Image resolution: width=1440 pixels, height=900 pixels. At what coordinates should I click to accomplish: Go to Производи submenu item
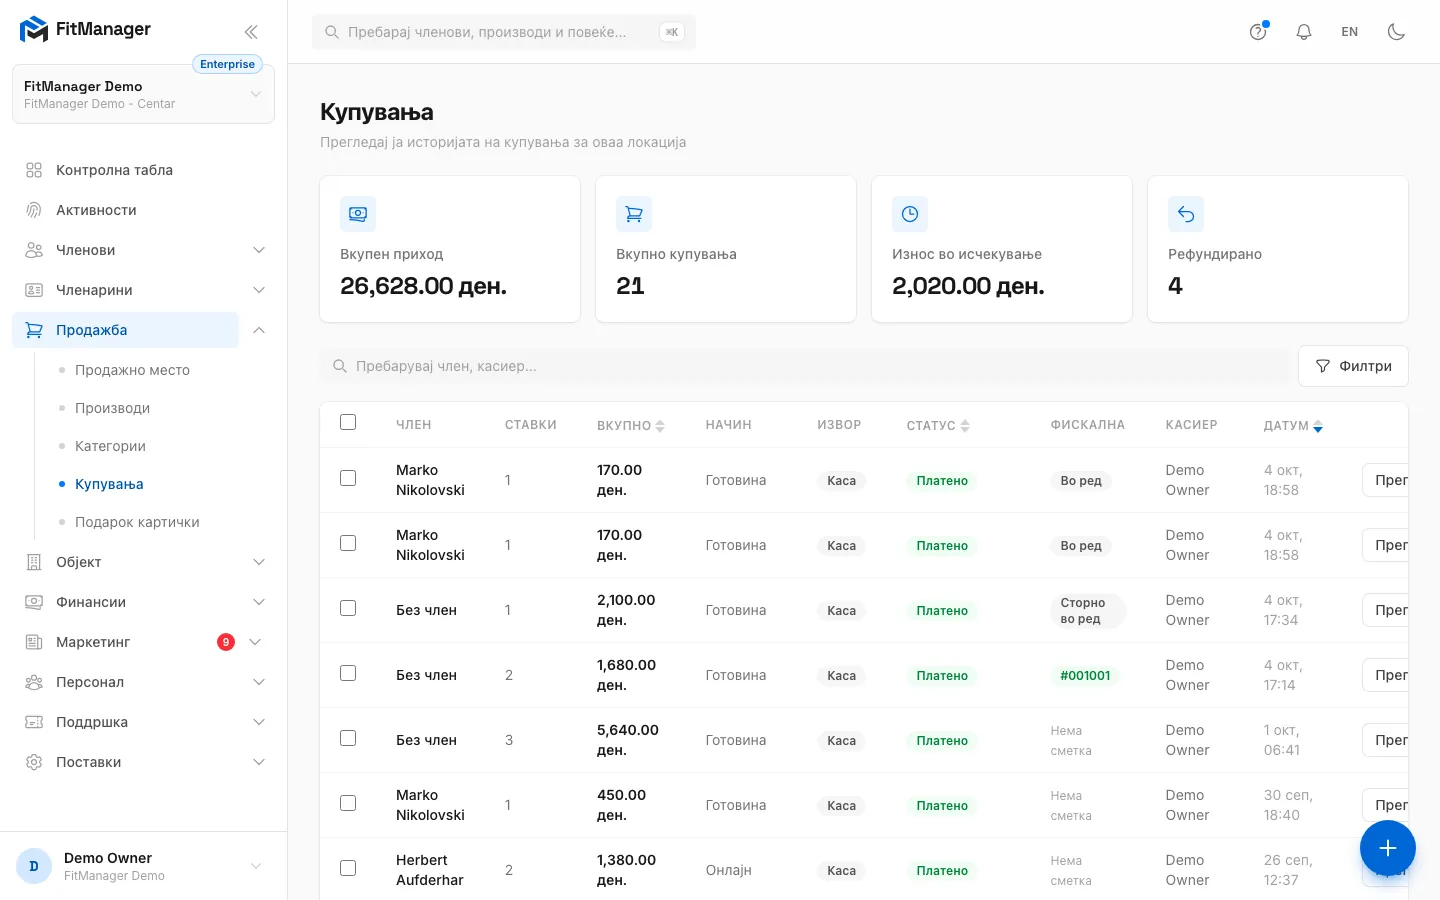(112, 408)
